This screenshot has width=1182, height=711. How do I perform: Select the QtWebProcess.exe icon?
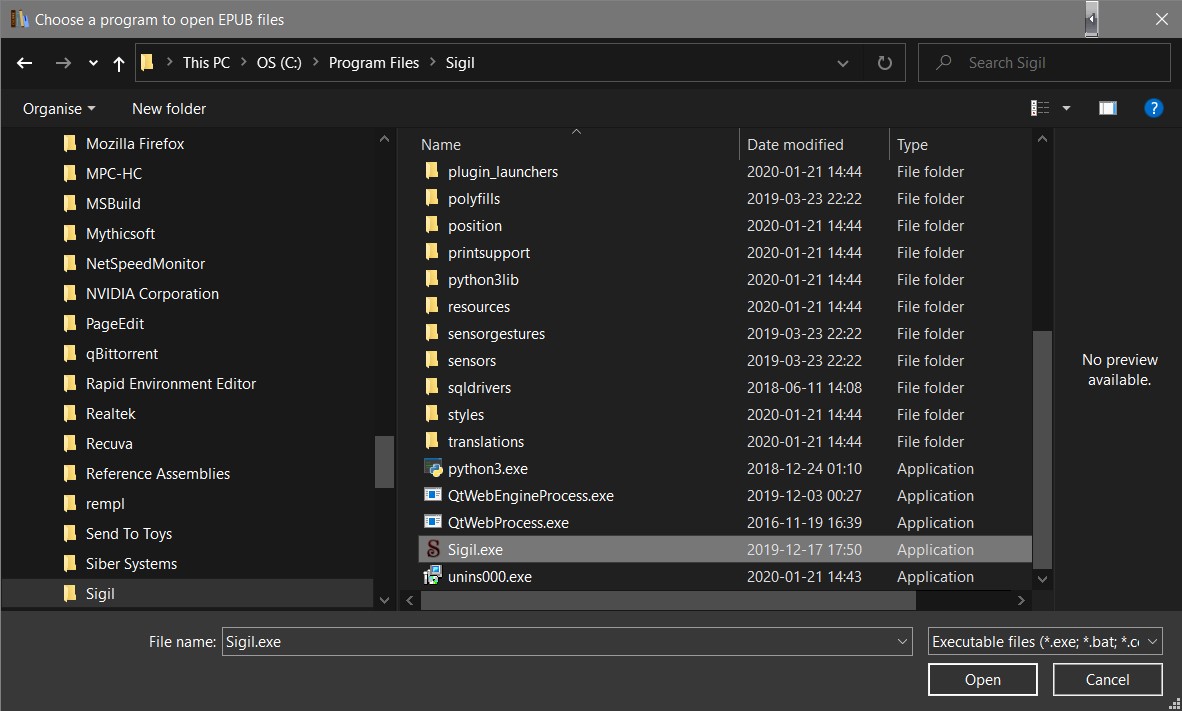coord(433,523)
